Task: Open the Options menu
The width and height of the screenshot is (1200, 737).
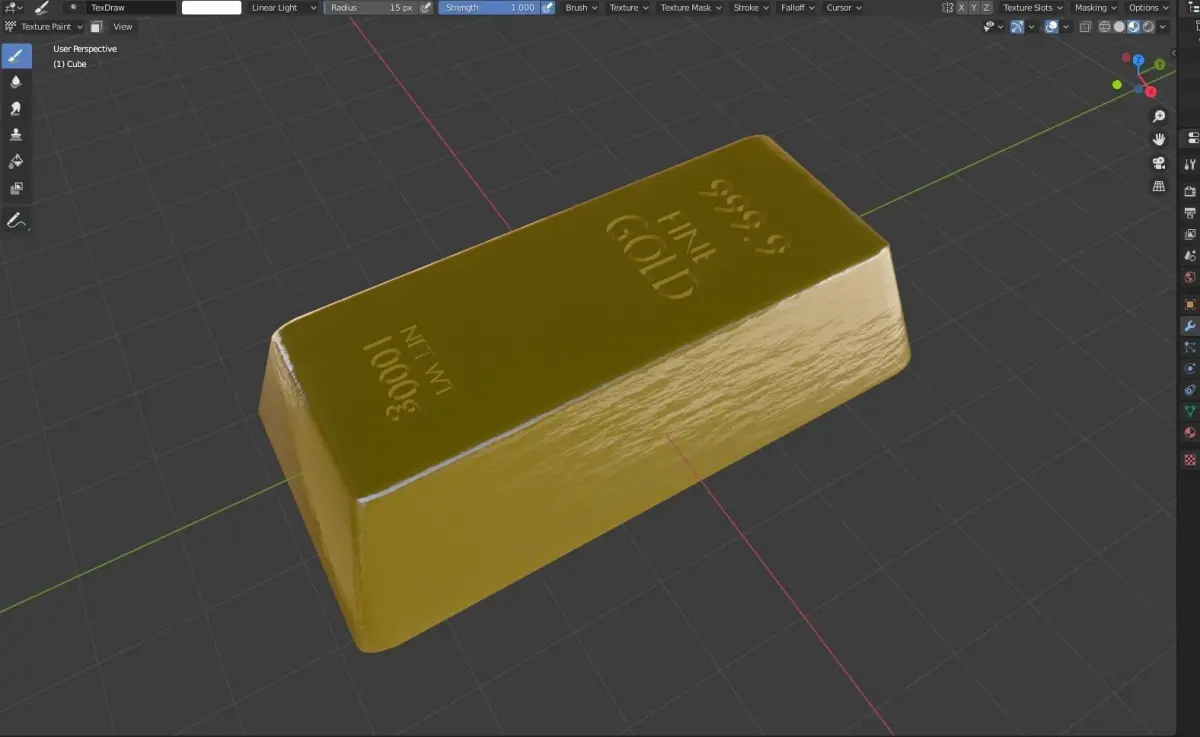Action: (x=1148, y=7)
